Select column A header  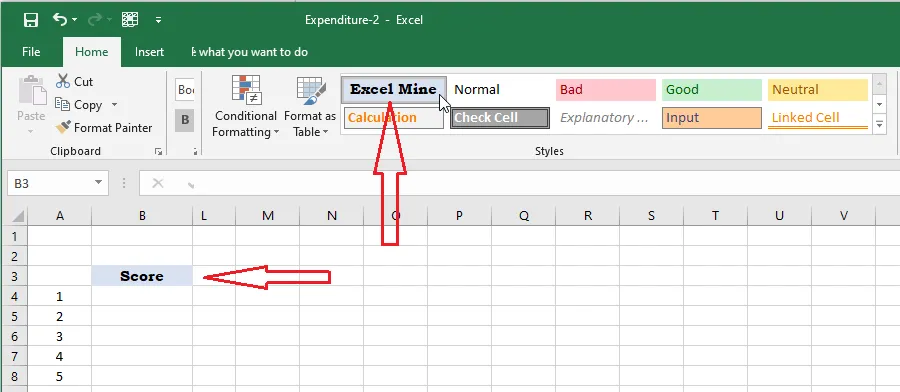click(60, 216)
